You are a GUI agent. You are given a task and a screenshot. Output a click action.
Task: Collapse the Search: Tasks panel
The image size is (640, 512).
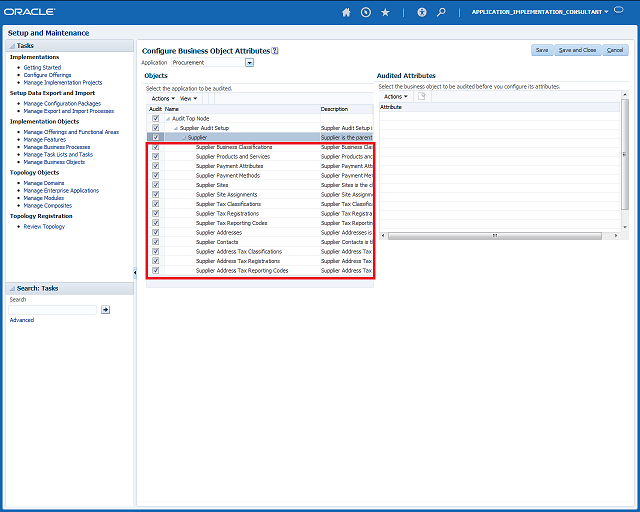tap(12, 289)
